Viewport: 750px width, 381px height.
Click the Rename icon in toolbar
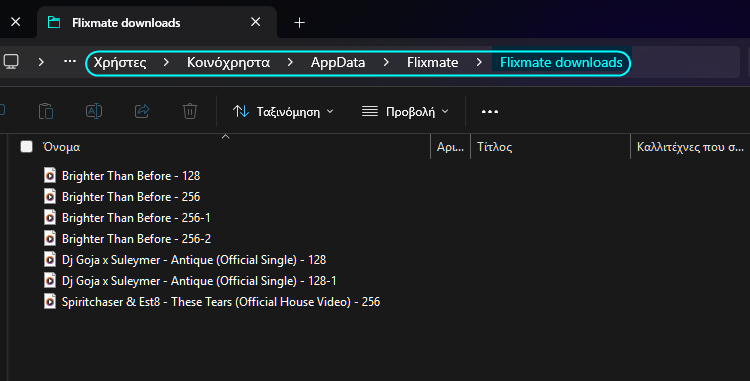(x=94, y=111)
